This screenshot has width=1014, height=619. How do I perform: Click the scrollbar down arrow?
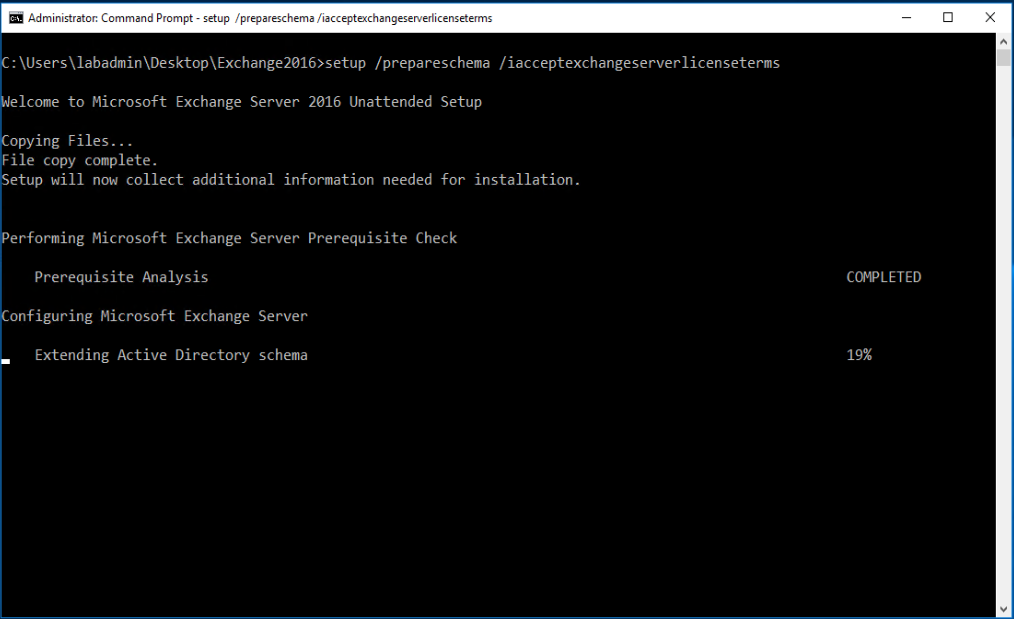(1004, 608)
